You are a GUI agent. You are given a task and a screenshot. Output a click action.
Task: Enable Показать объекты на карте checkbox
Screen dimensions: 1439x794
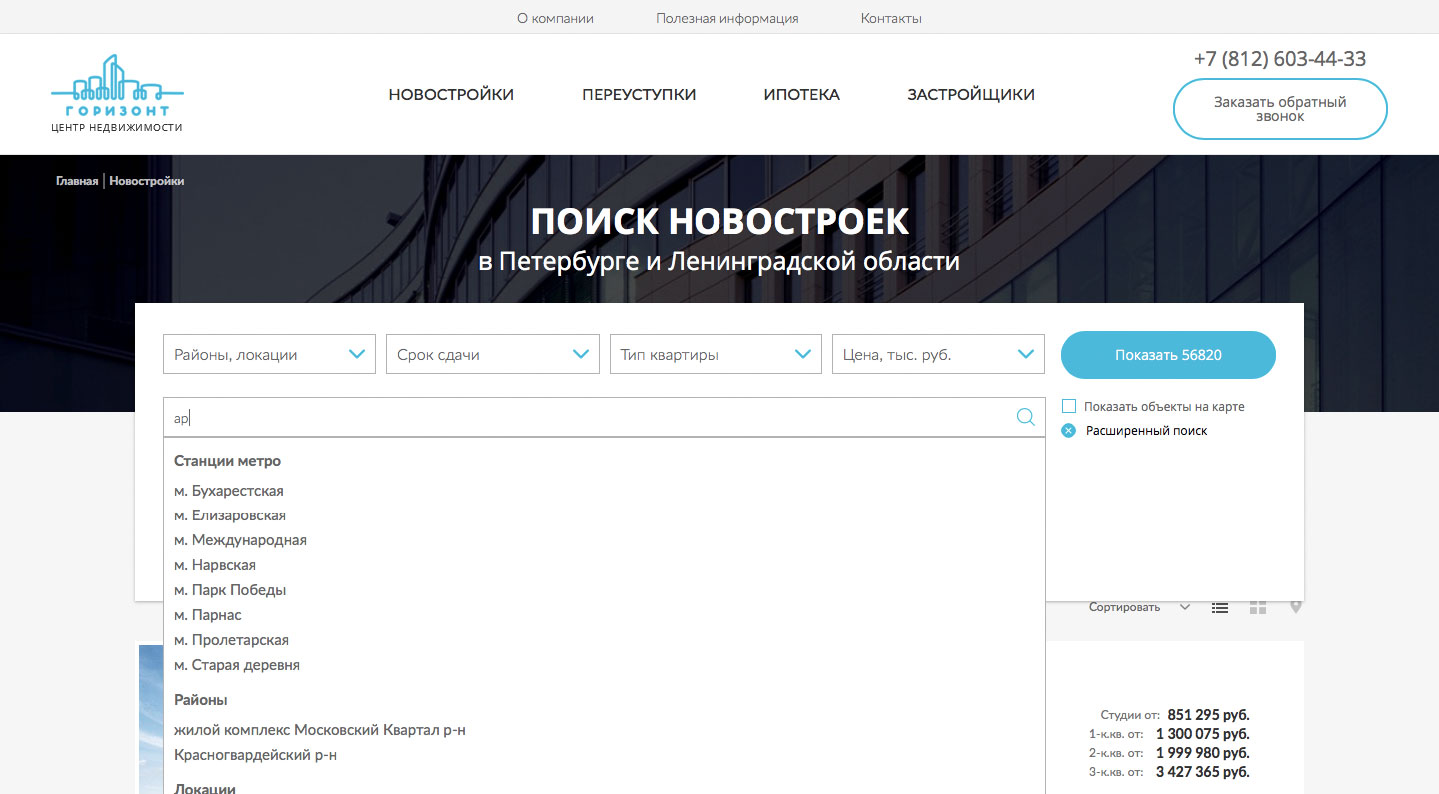1068,406
